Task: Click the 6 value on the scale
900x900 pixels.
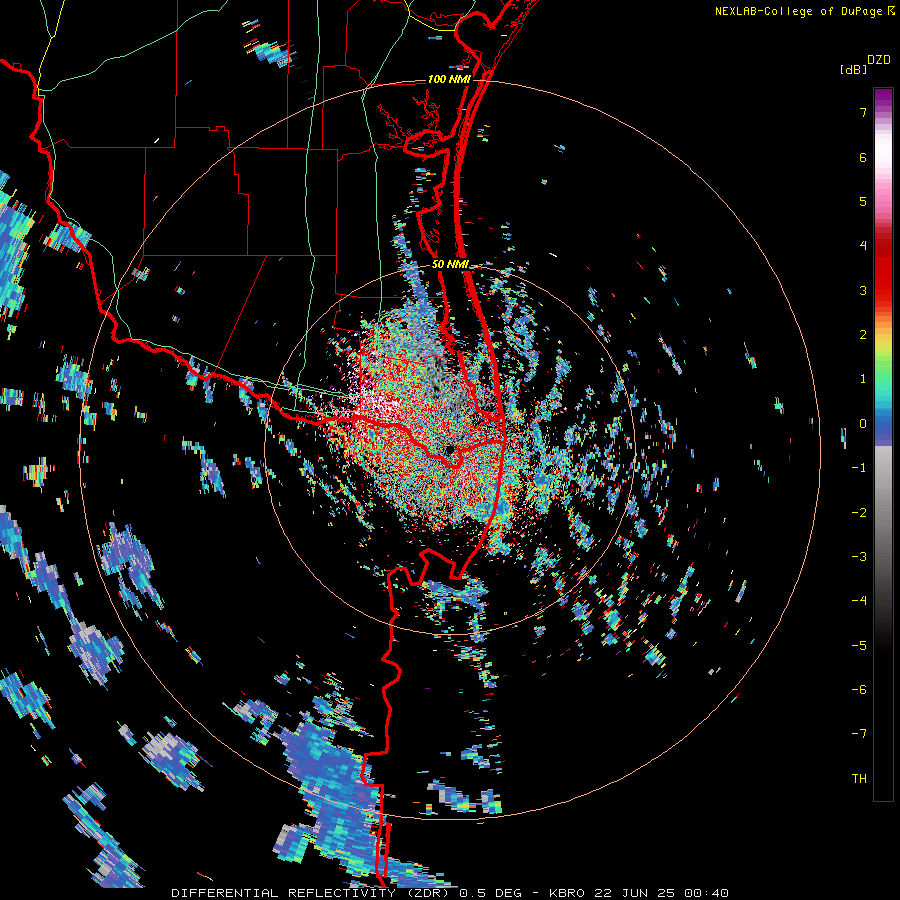Action: [x=863, y=157]
